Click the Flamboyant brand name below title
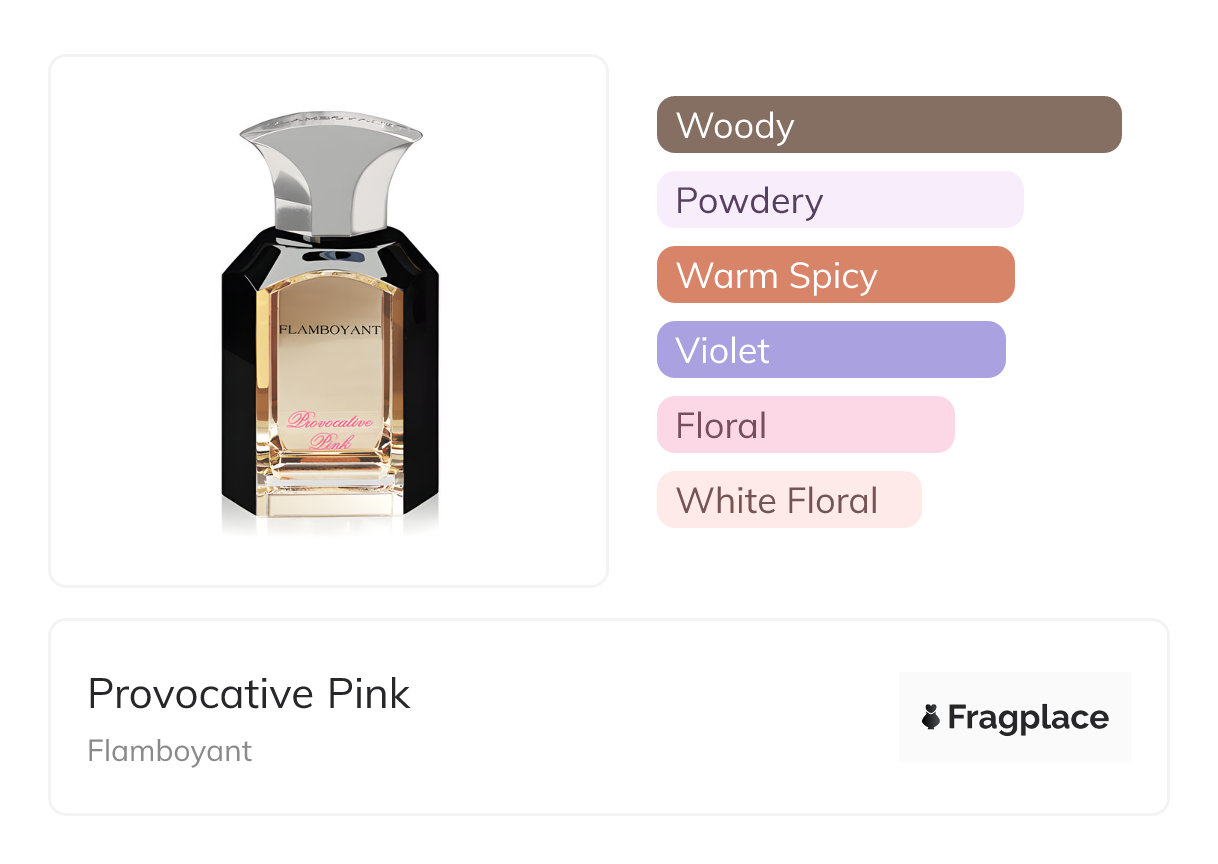The height and width of the screenshot is (864, 1218). click(170, 751)
